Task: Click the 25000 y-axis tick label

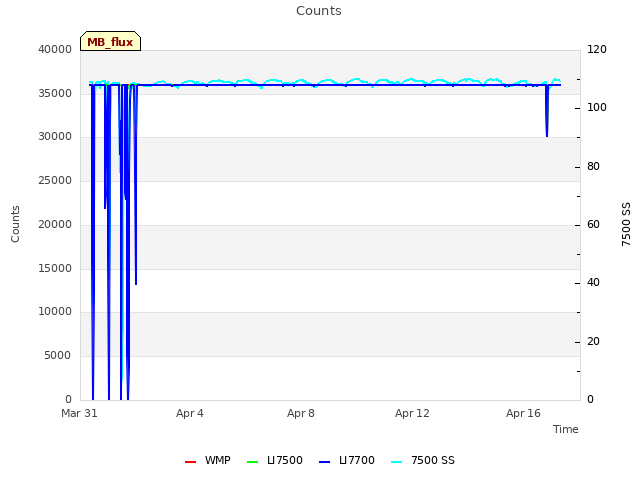Action: point(55,180)
